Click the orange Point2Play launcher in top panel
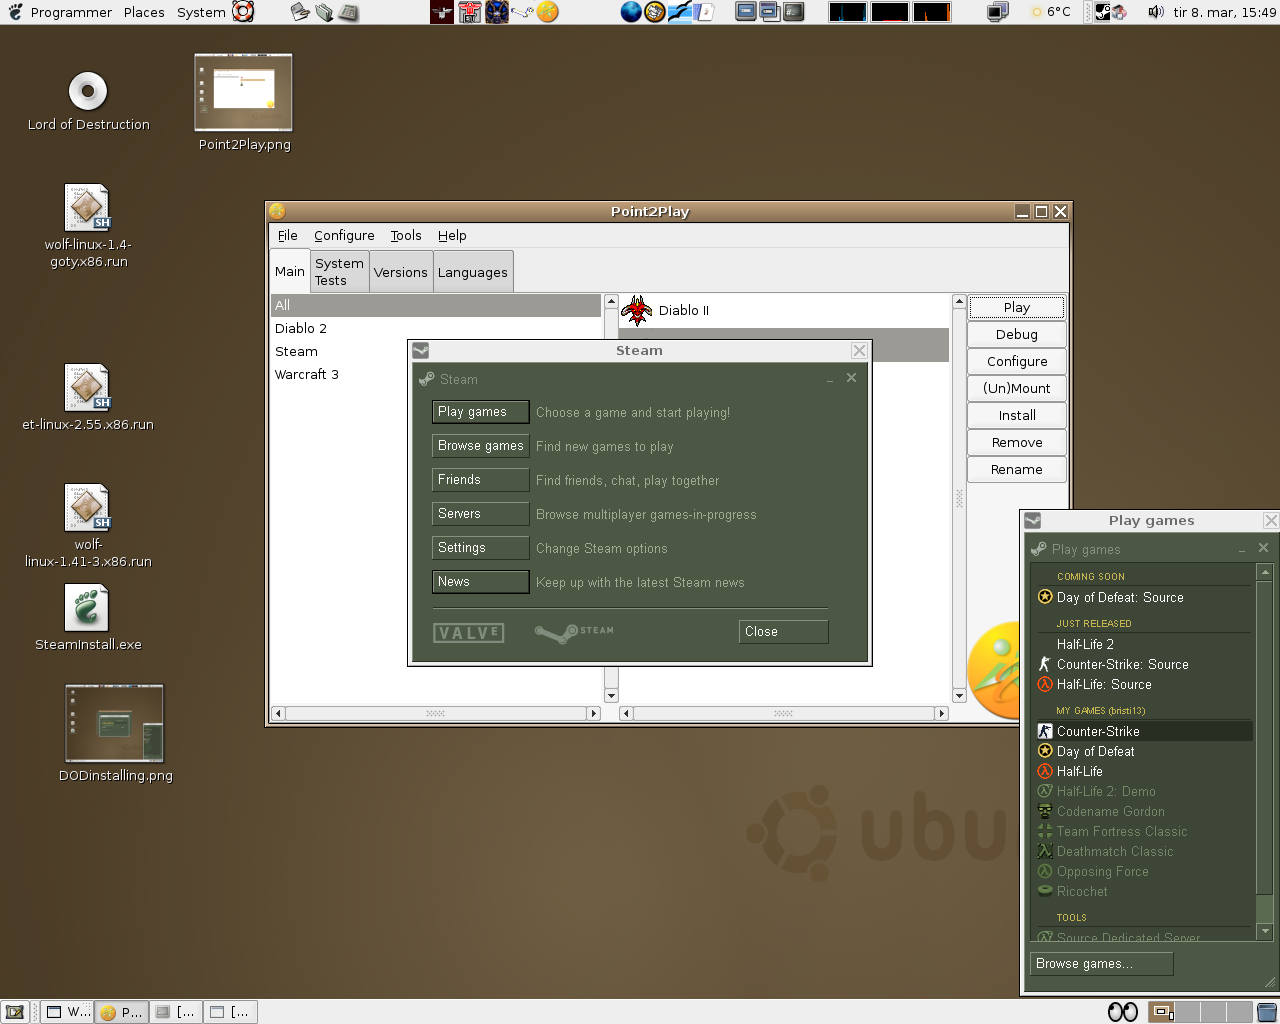Image resolution: width=1280 pixels, height=1024 pixels. [x=547, y=12]
